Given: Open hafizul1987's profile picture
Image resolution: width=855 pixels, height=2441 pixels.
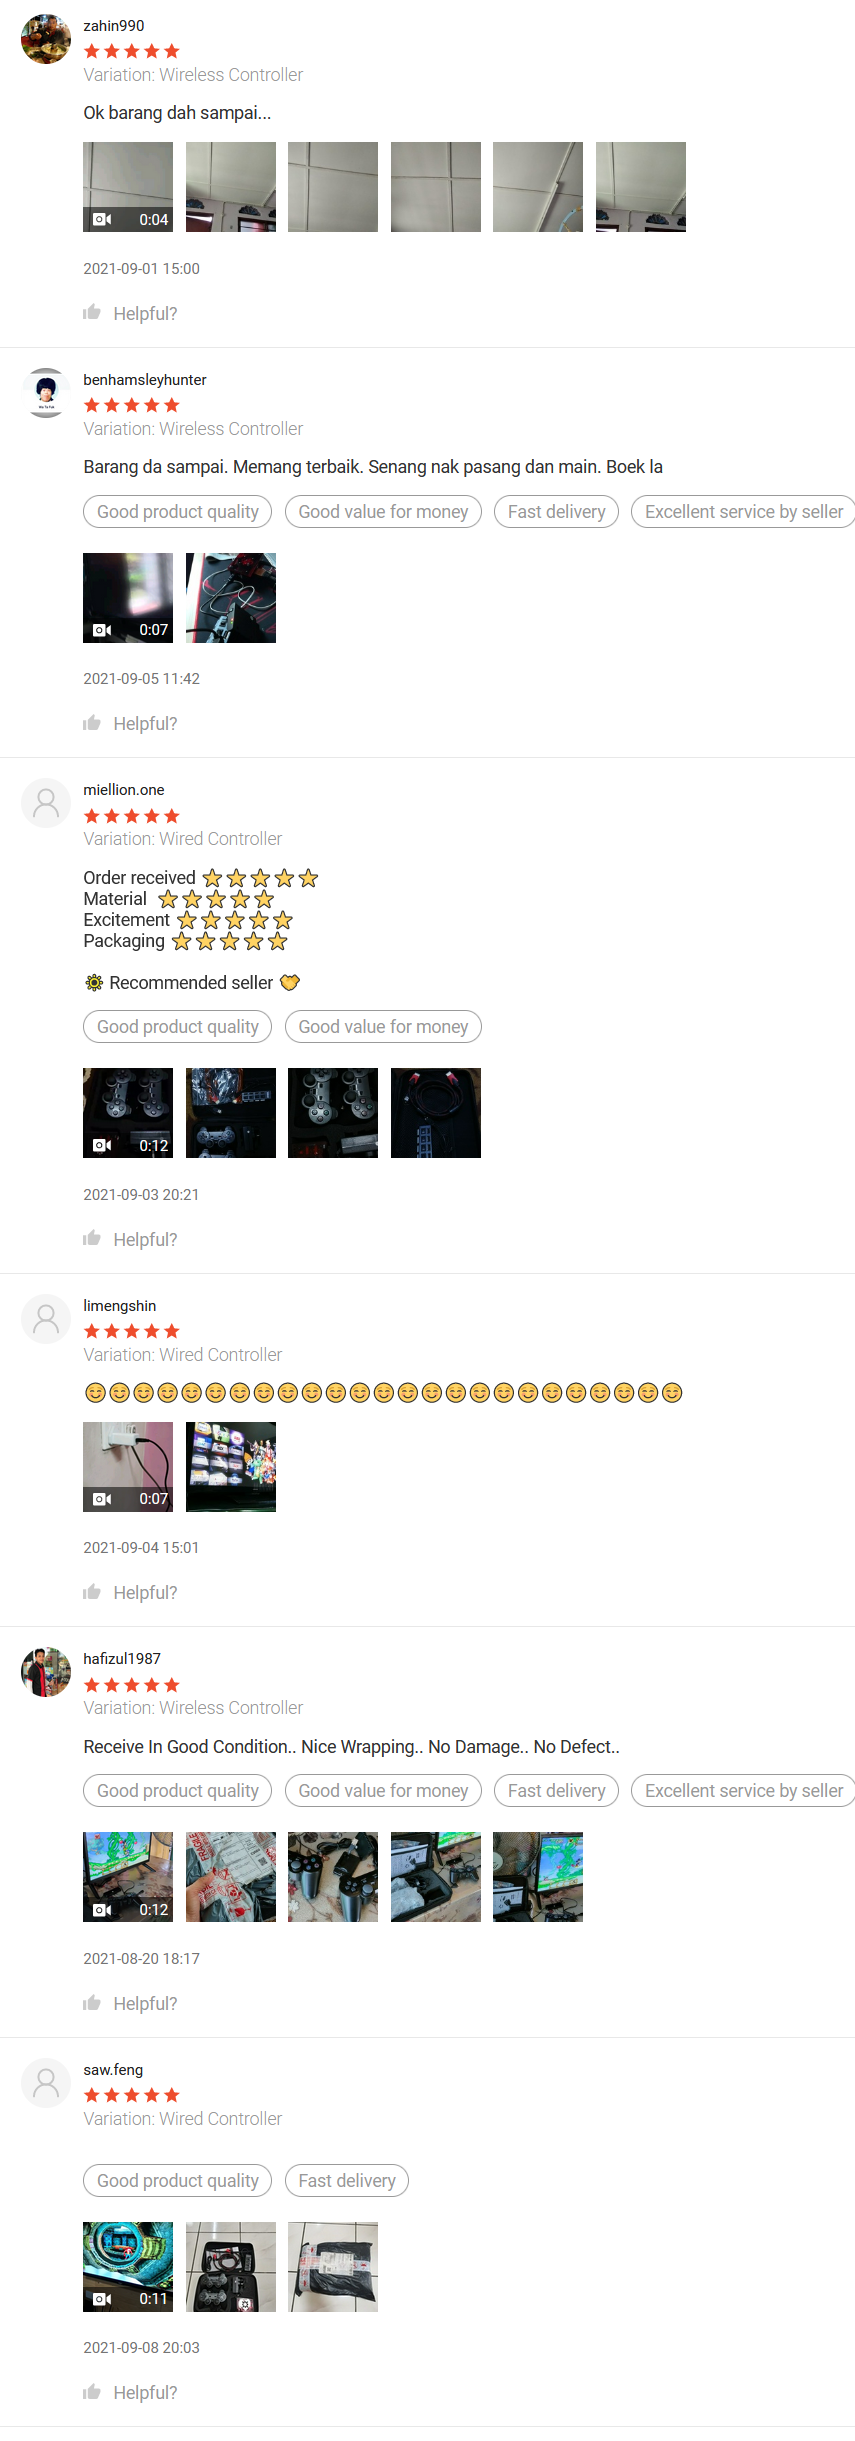Looking at the screenshot, I should point(46,1672).
